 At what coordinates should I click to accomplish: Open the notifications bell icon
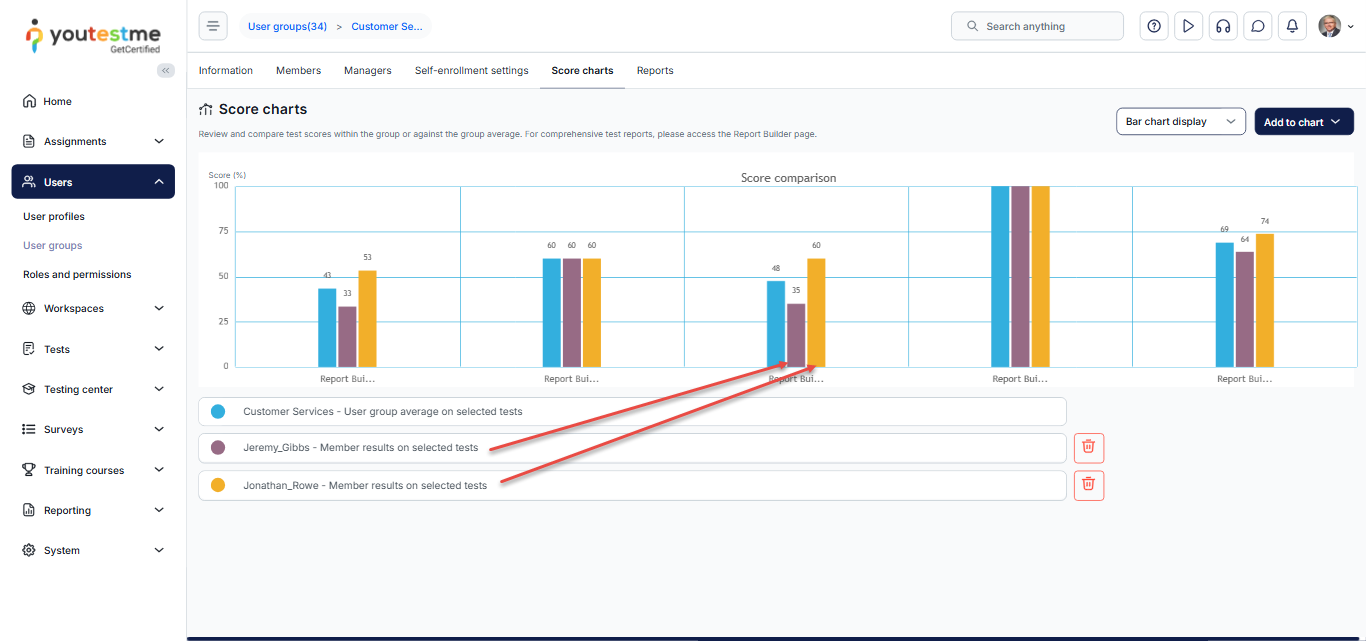pos(1292,26)
